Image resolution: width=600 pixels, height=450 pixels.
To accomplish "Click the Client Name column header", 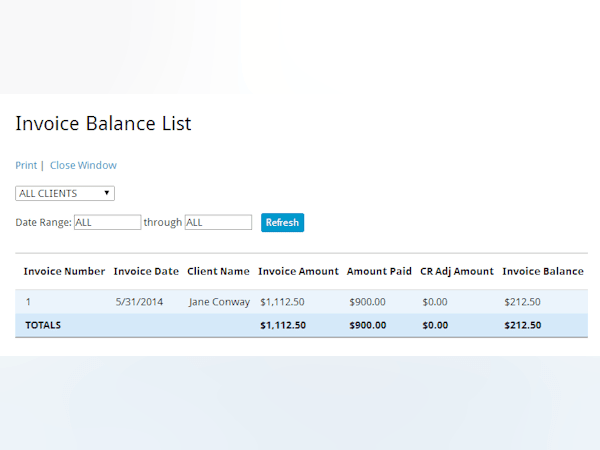I will (218, 271).
